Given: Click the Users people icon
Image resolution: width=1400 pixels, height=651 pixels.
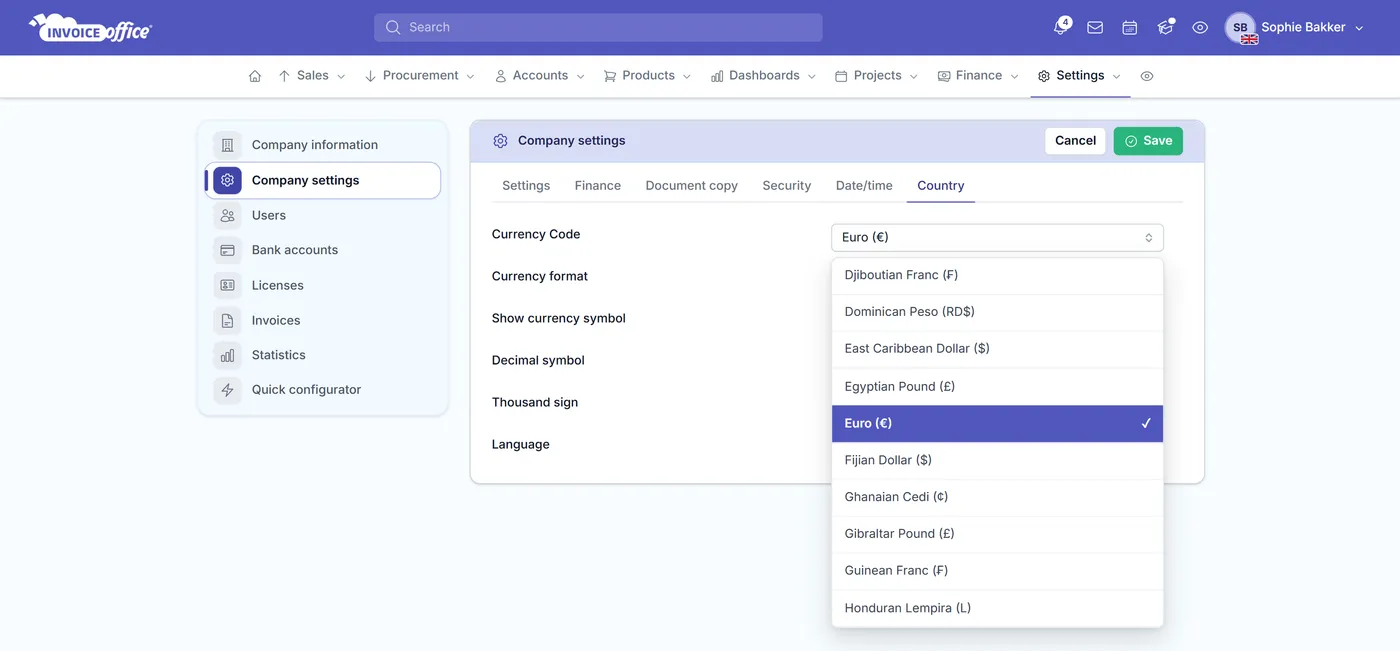Looking at the screenshot, I should (227, 215).
